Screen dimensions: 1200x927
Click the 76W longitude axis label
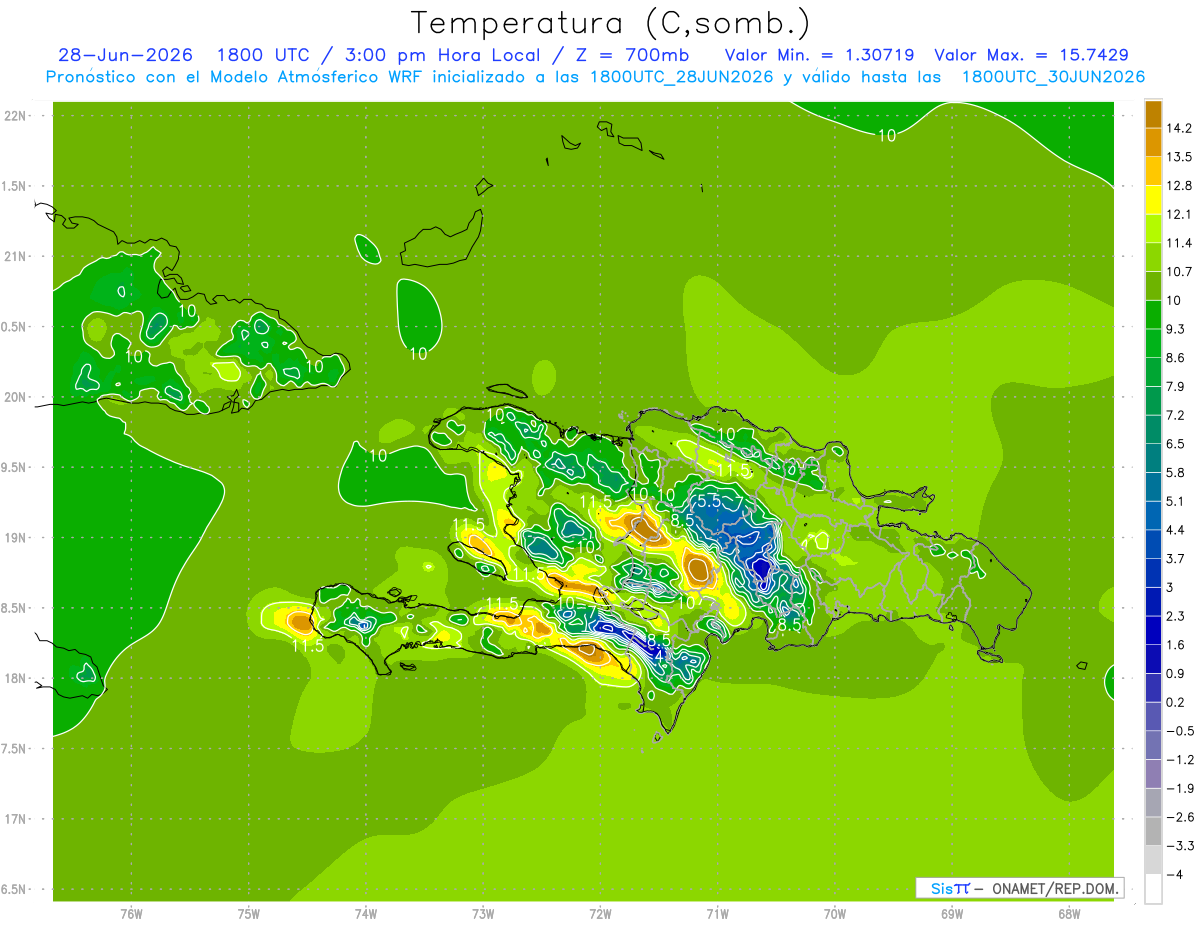click(131, 913)
